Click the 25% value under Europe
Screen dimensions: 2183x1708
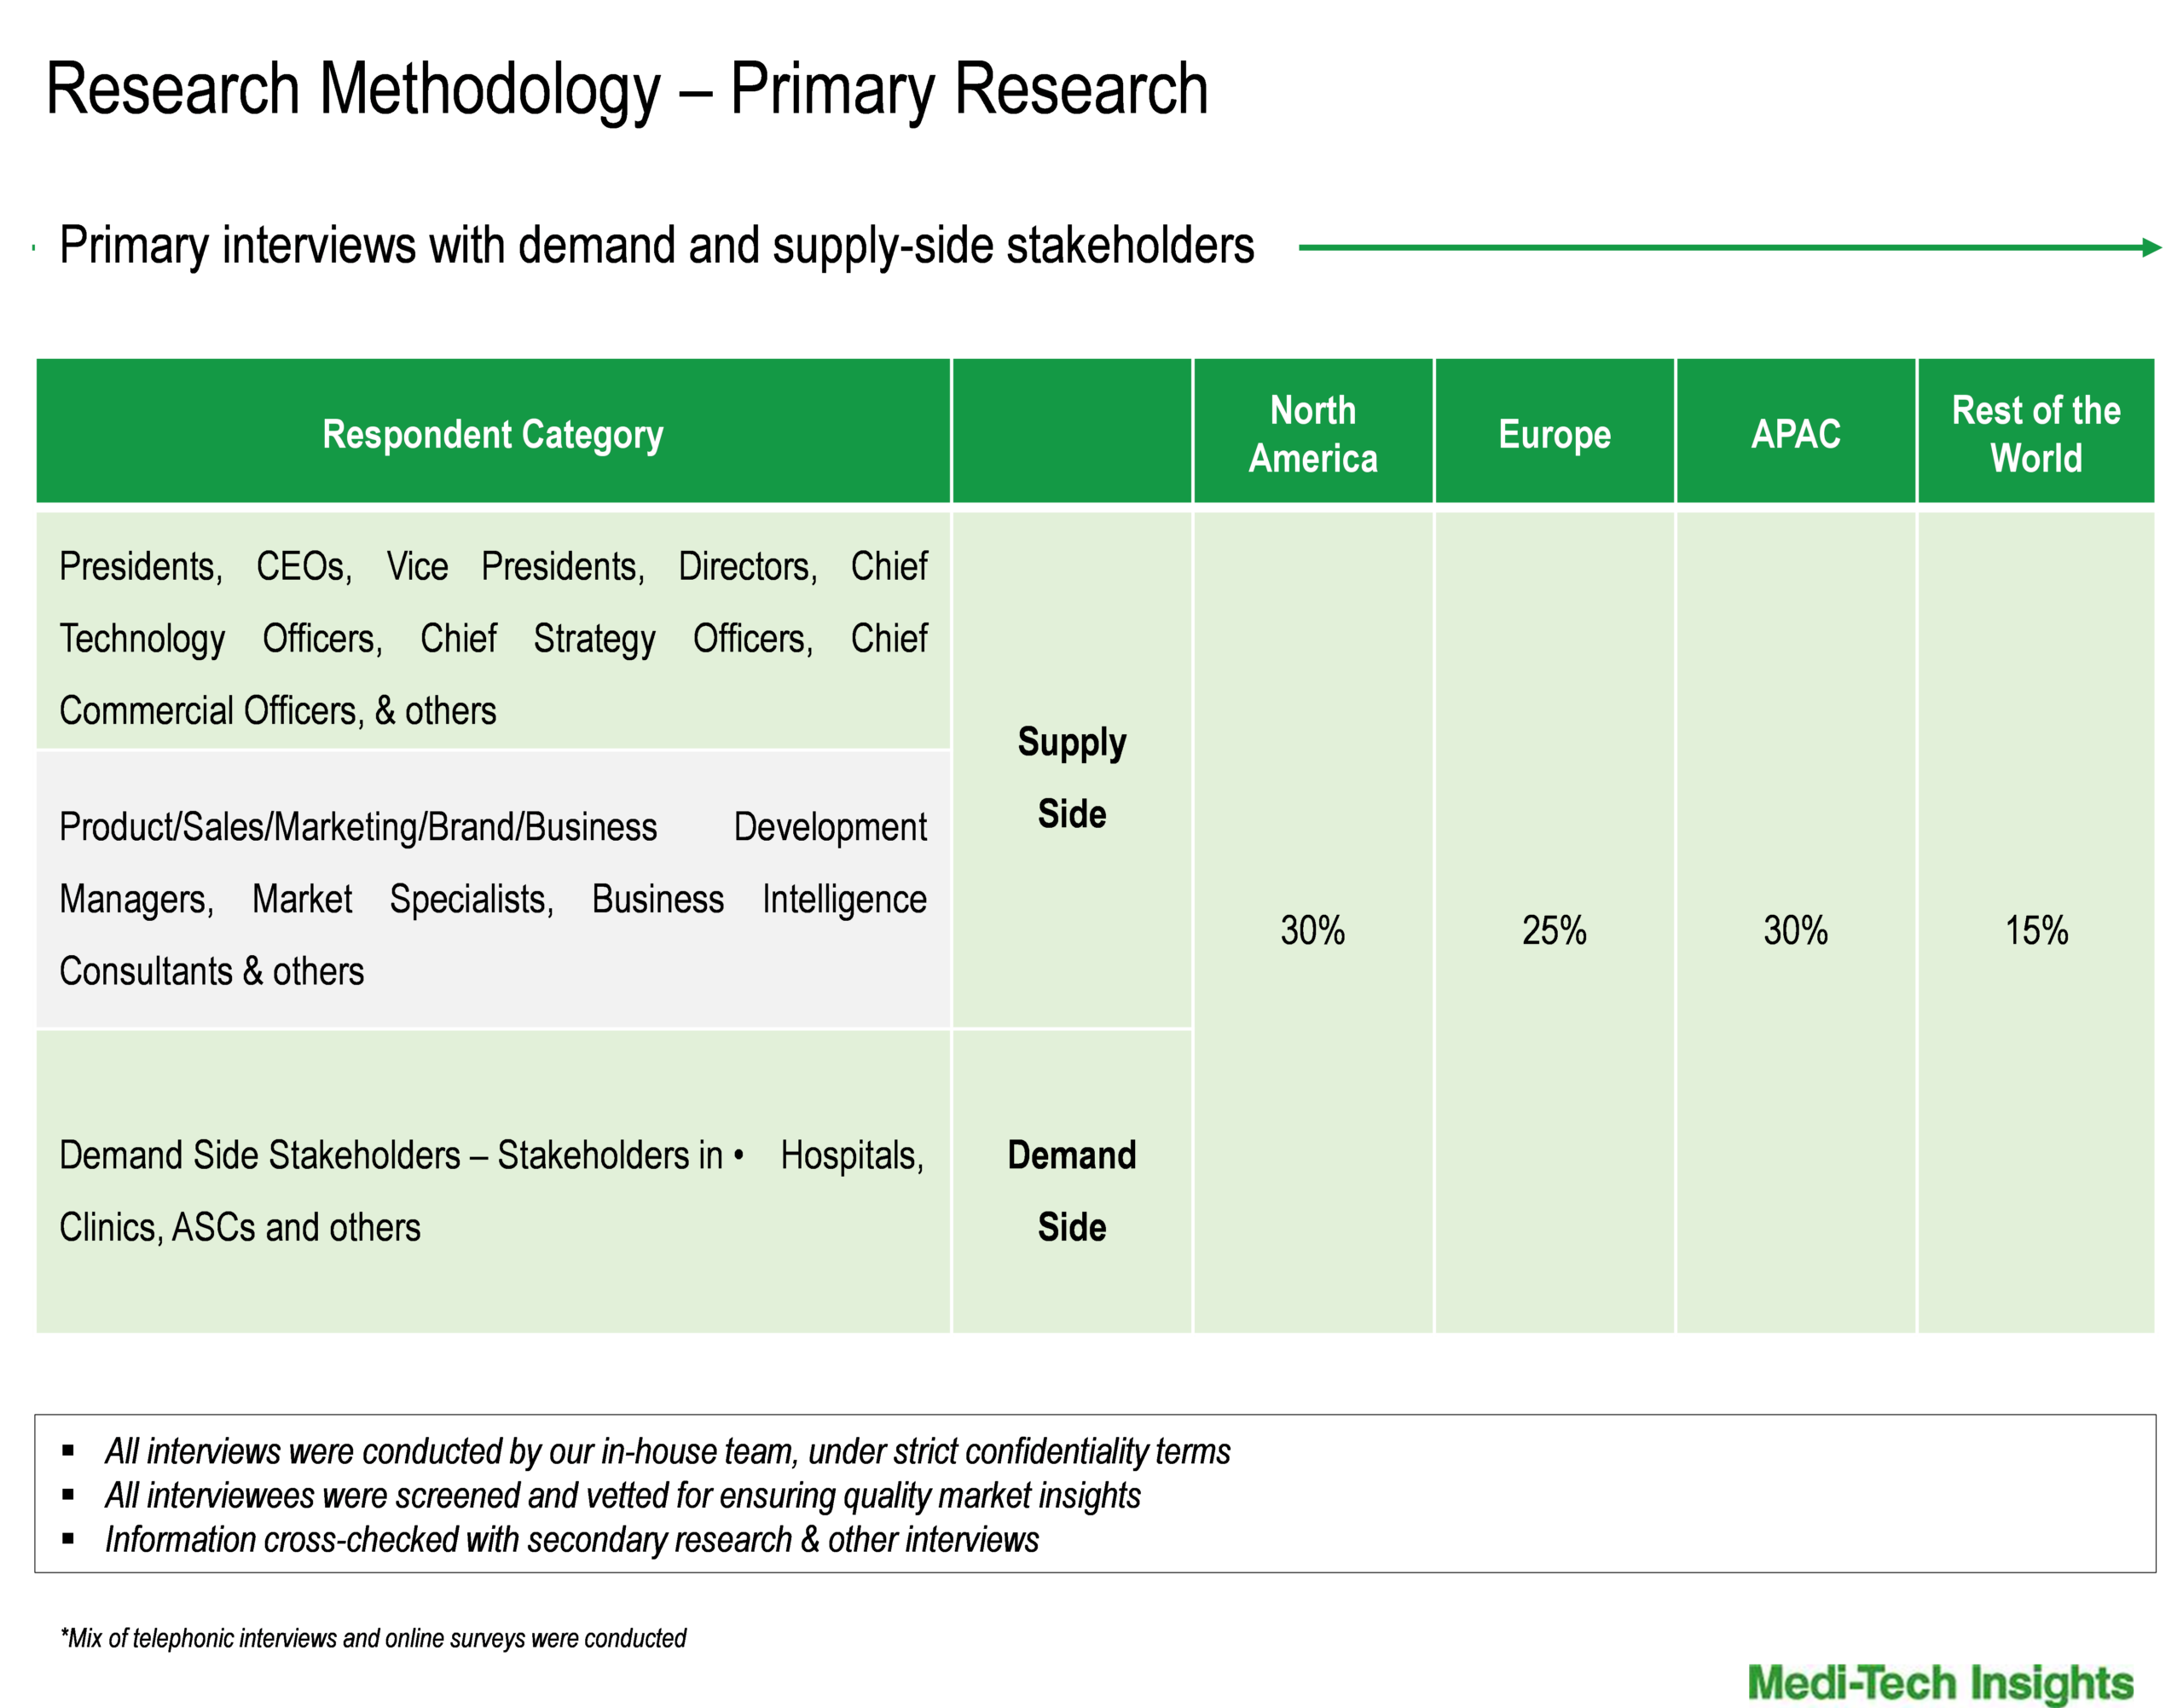(x=1554, y=932)
